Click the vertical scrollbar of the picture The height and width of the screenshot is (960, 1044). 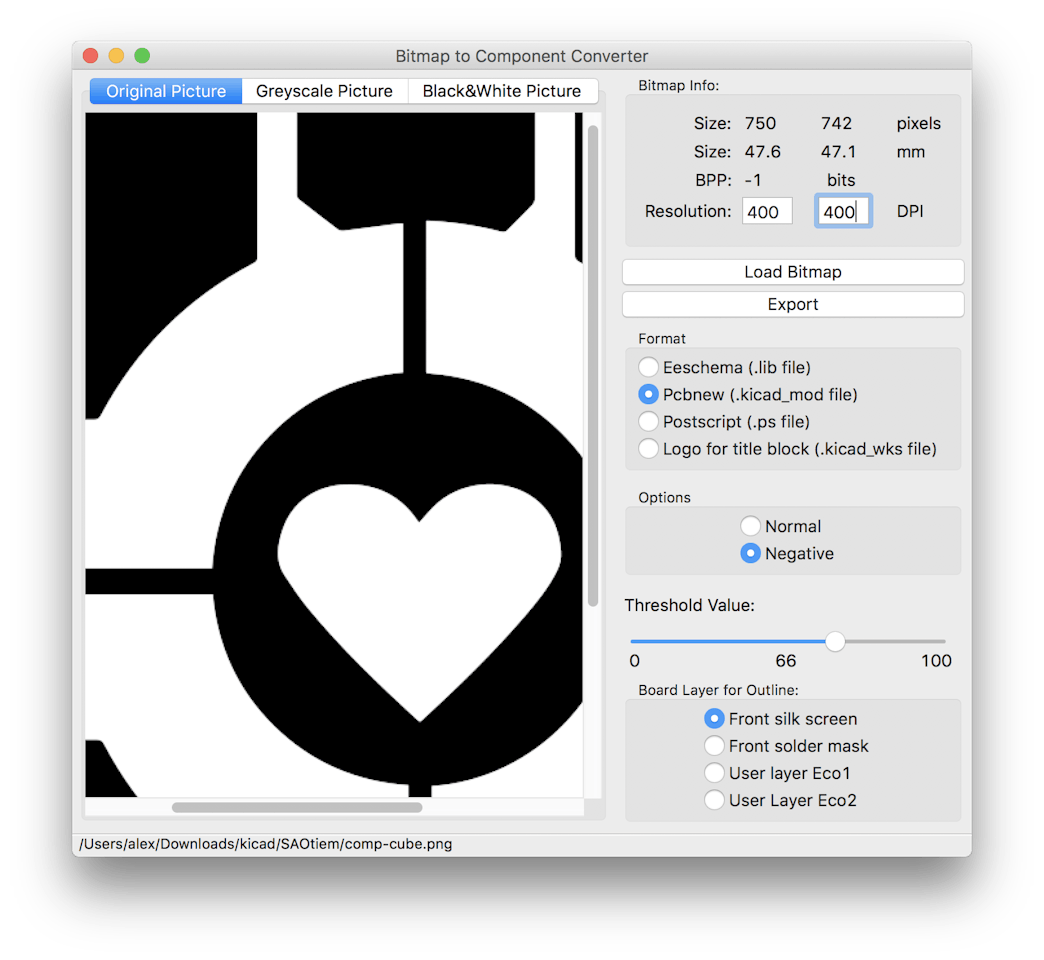pyautogui.click(x=593, y=366)
